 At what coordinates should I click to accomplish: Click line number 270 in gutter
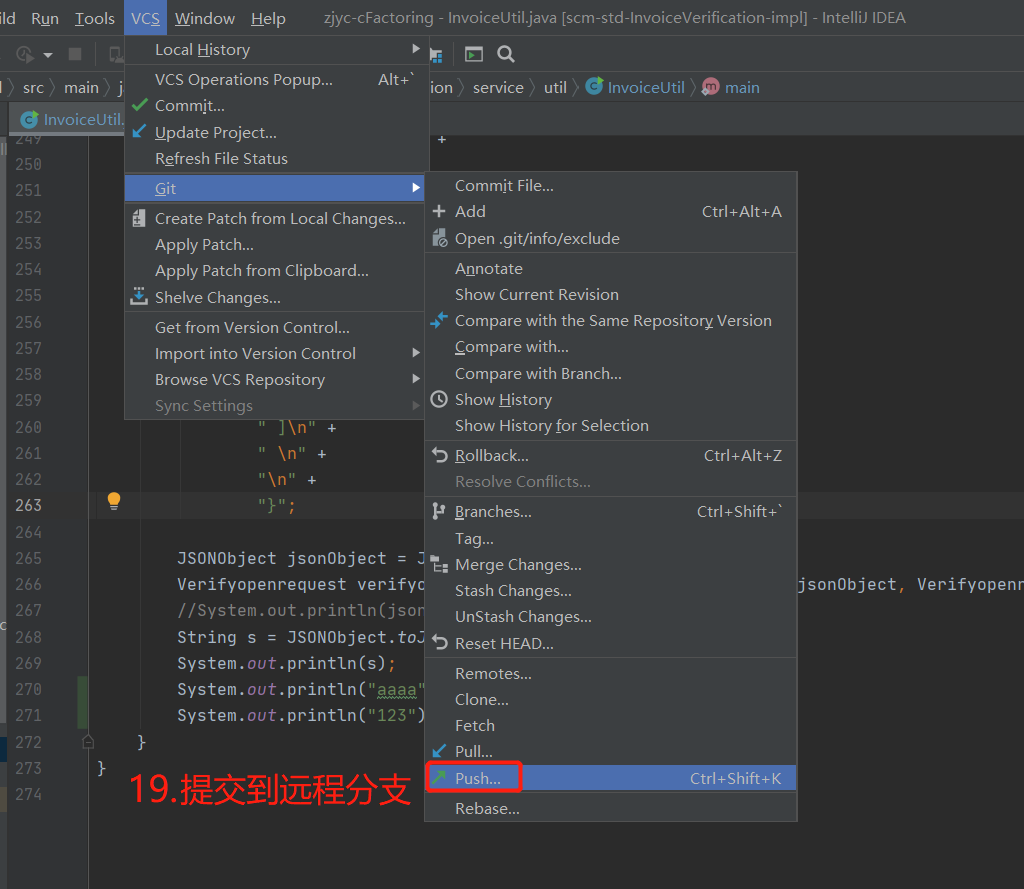[28, 689]
